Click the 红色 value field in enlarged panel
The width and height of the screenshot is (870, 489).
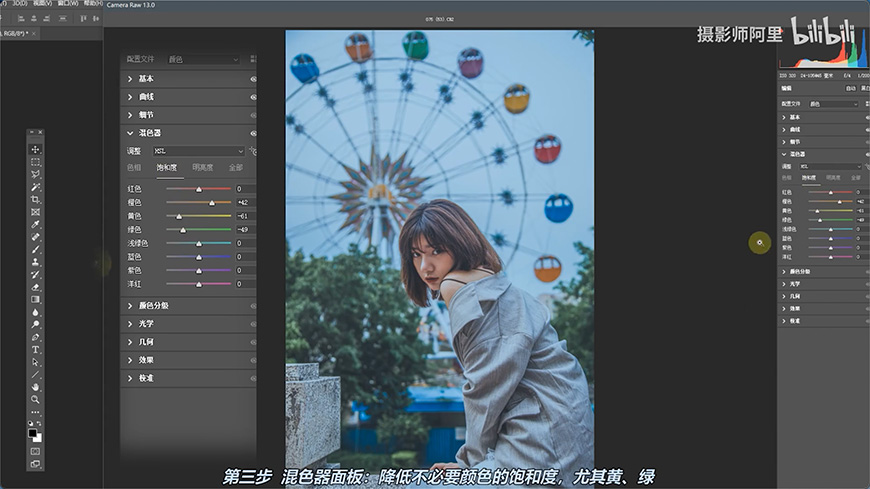246,189
